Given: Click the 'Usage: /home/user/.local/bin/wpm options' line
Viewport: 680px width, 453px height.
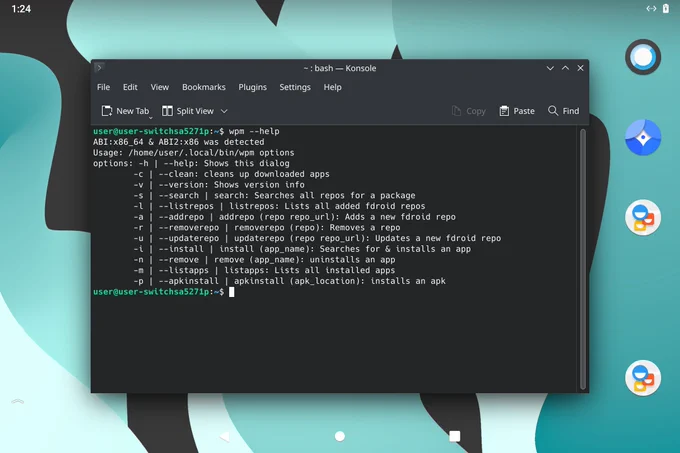Looking at the screenshot, I should pos(193,153).
